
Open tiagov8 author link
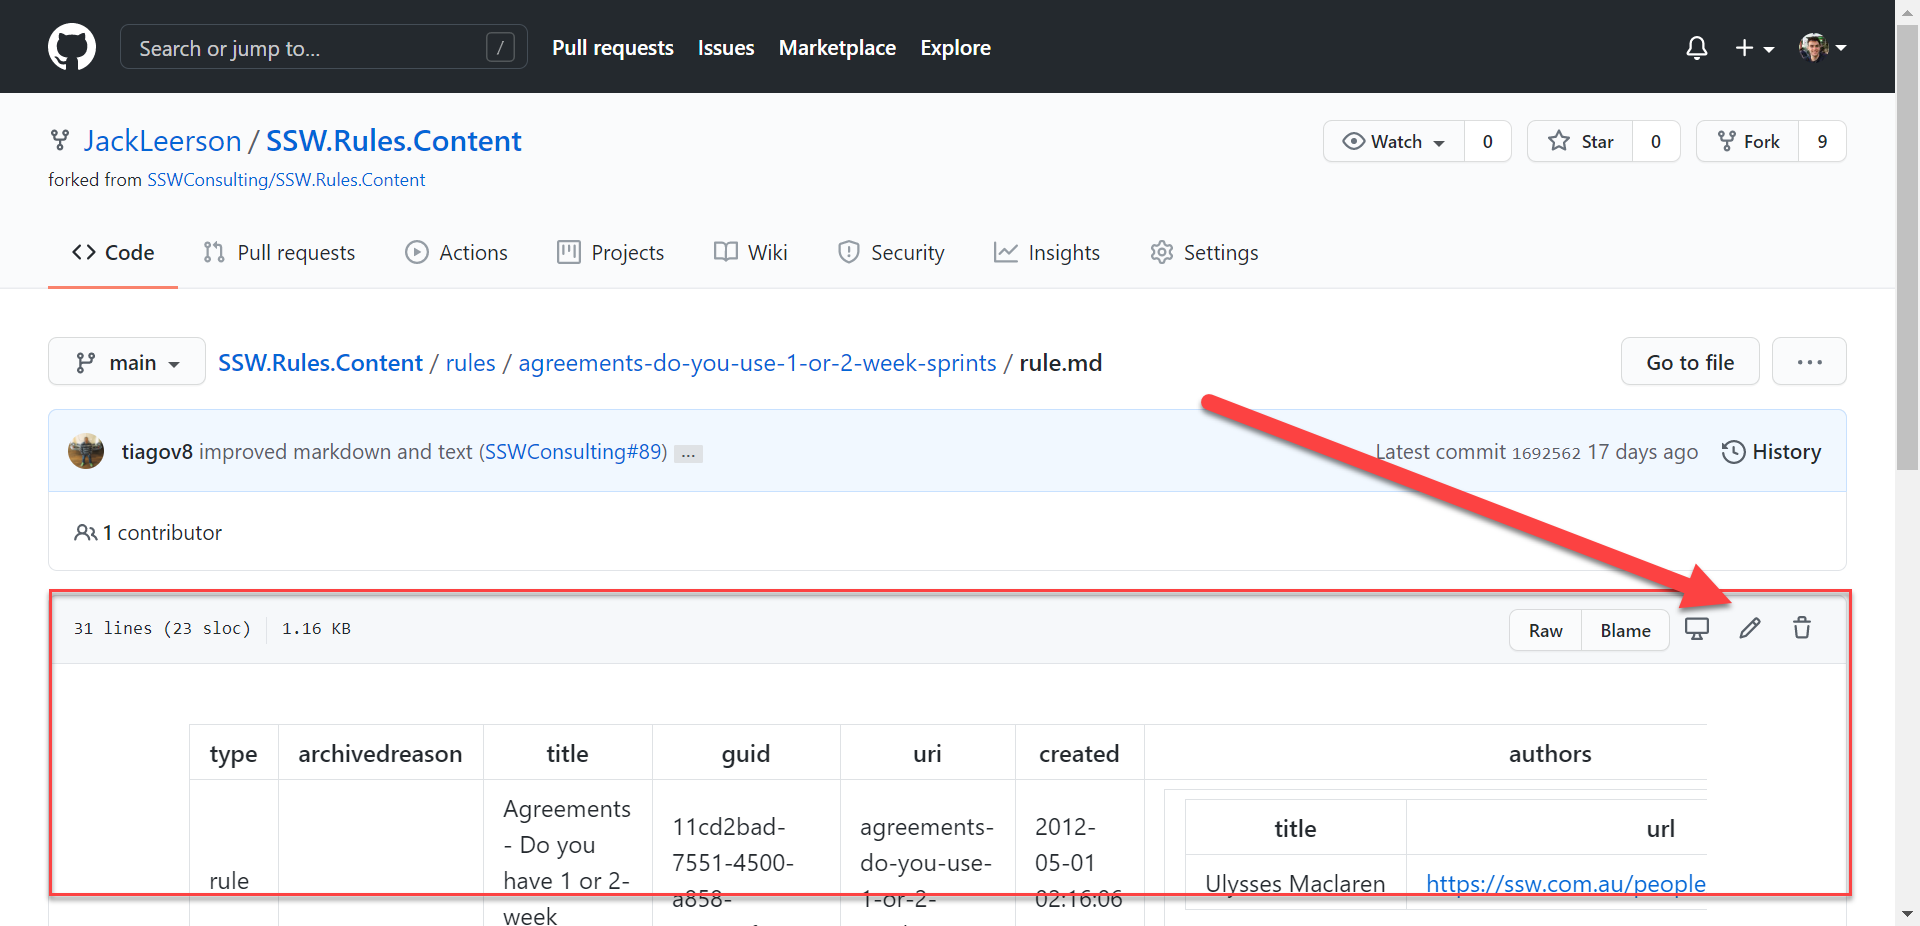(x=157, y=452)
